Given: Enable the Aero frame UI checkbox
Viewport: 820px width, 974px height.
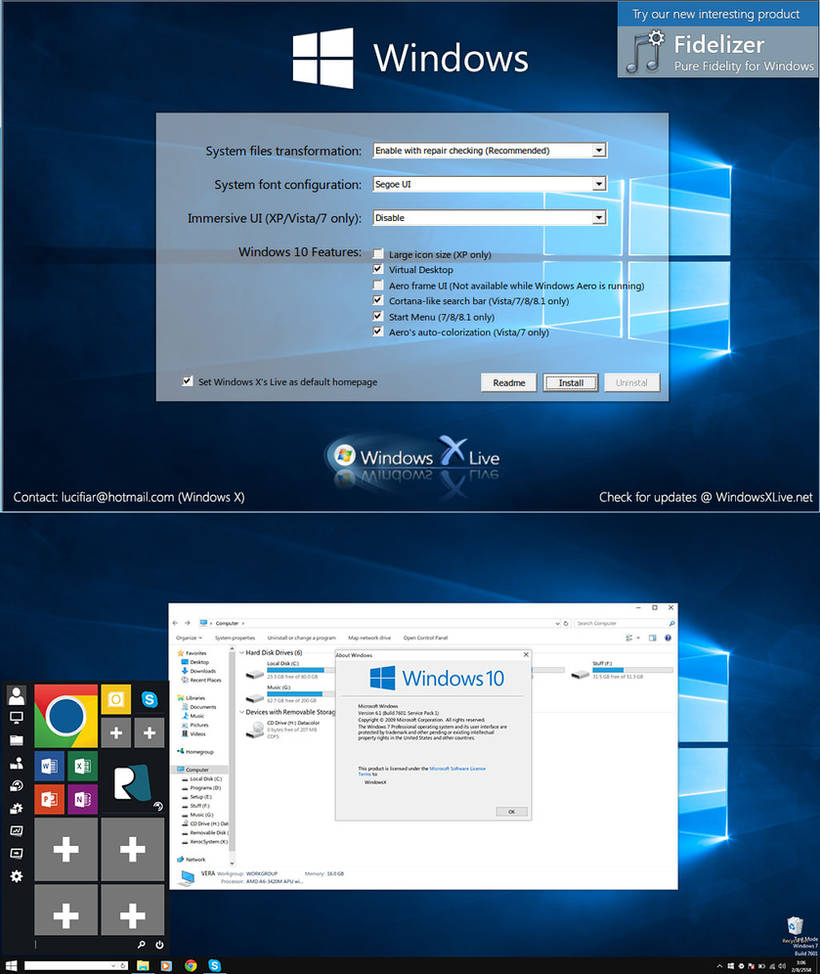Looking at the screenshot, I should point(378,285).
